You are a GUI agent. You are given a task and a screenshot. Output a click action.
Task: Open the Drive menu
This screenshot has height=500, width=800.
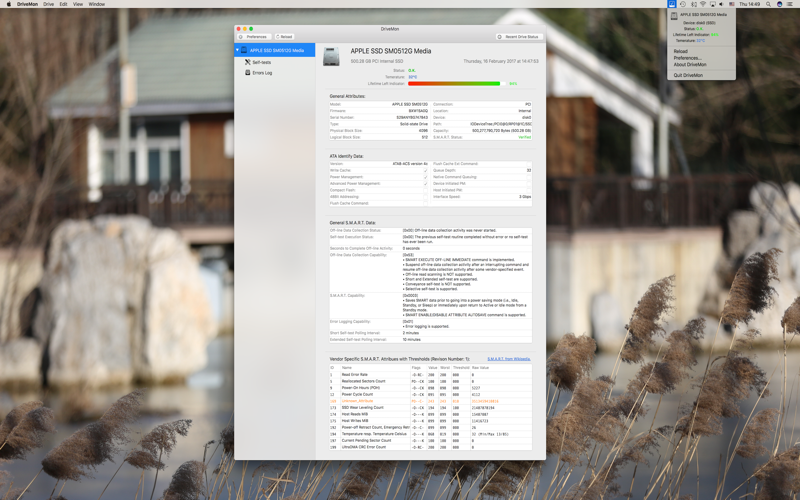click(48, 4)
